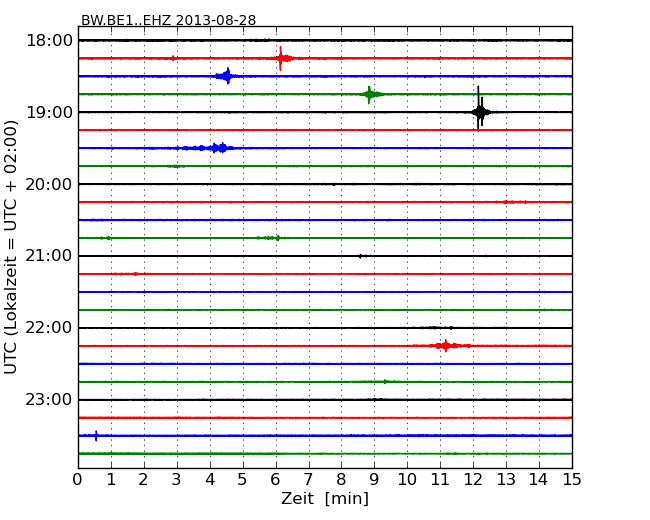Viewport: 650px width, 520px height.
Task: Click the x-axis tick label 5
Action: pos(243,480)
